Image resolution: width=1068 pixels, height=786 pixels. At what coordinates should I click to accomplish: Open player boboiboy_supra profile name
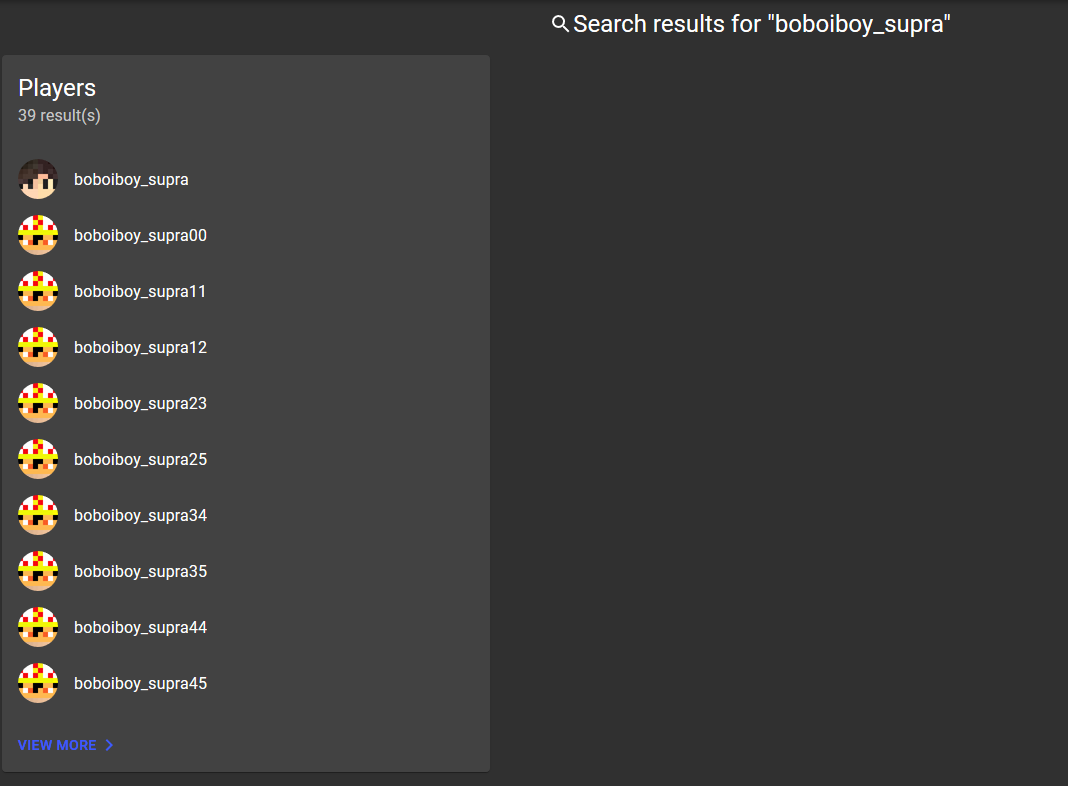131,180
